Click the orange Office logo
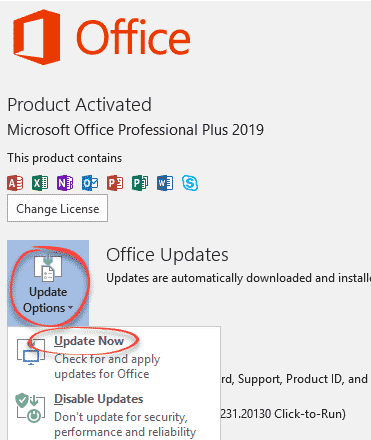The height and width of the screenshot is (440, 371). [37, 37]
